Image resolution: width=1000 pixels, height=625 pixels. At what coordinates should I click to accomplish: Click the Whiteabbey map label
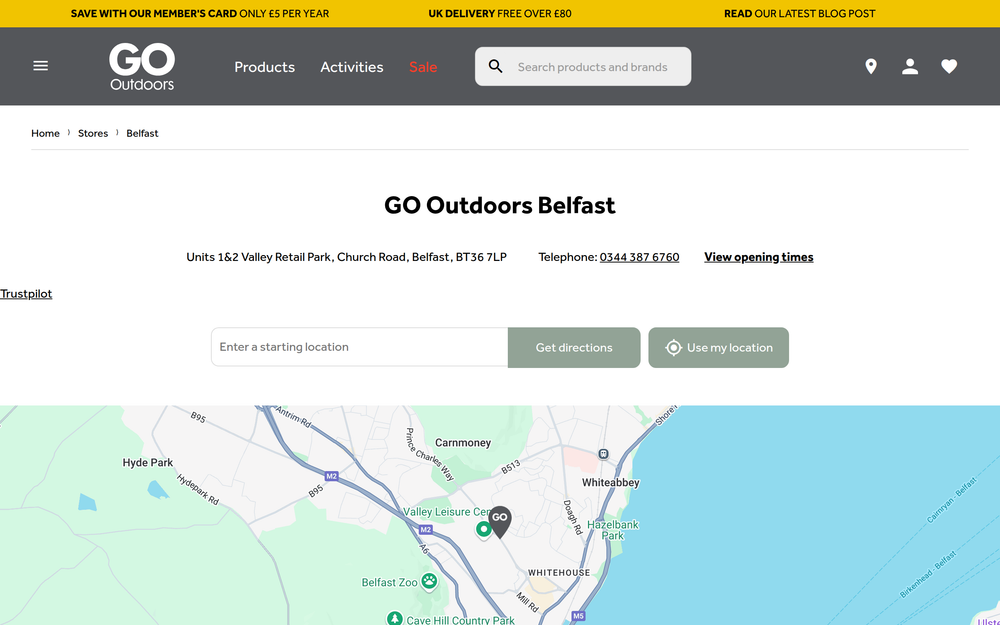tap(610, 483)
